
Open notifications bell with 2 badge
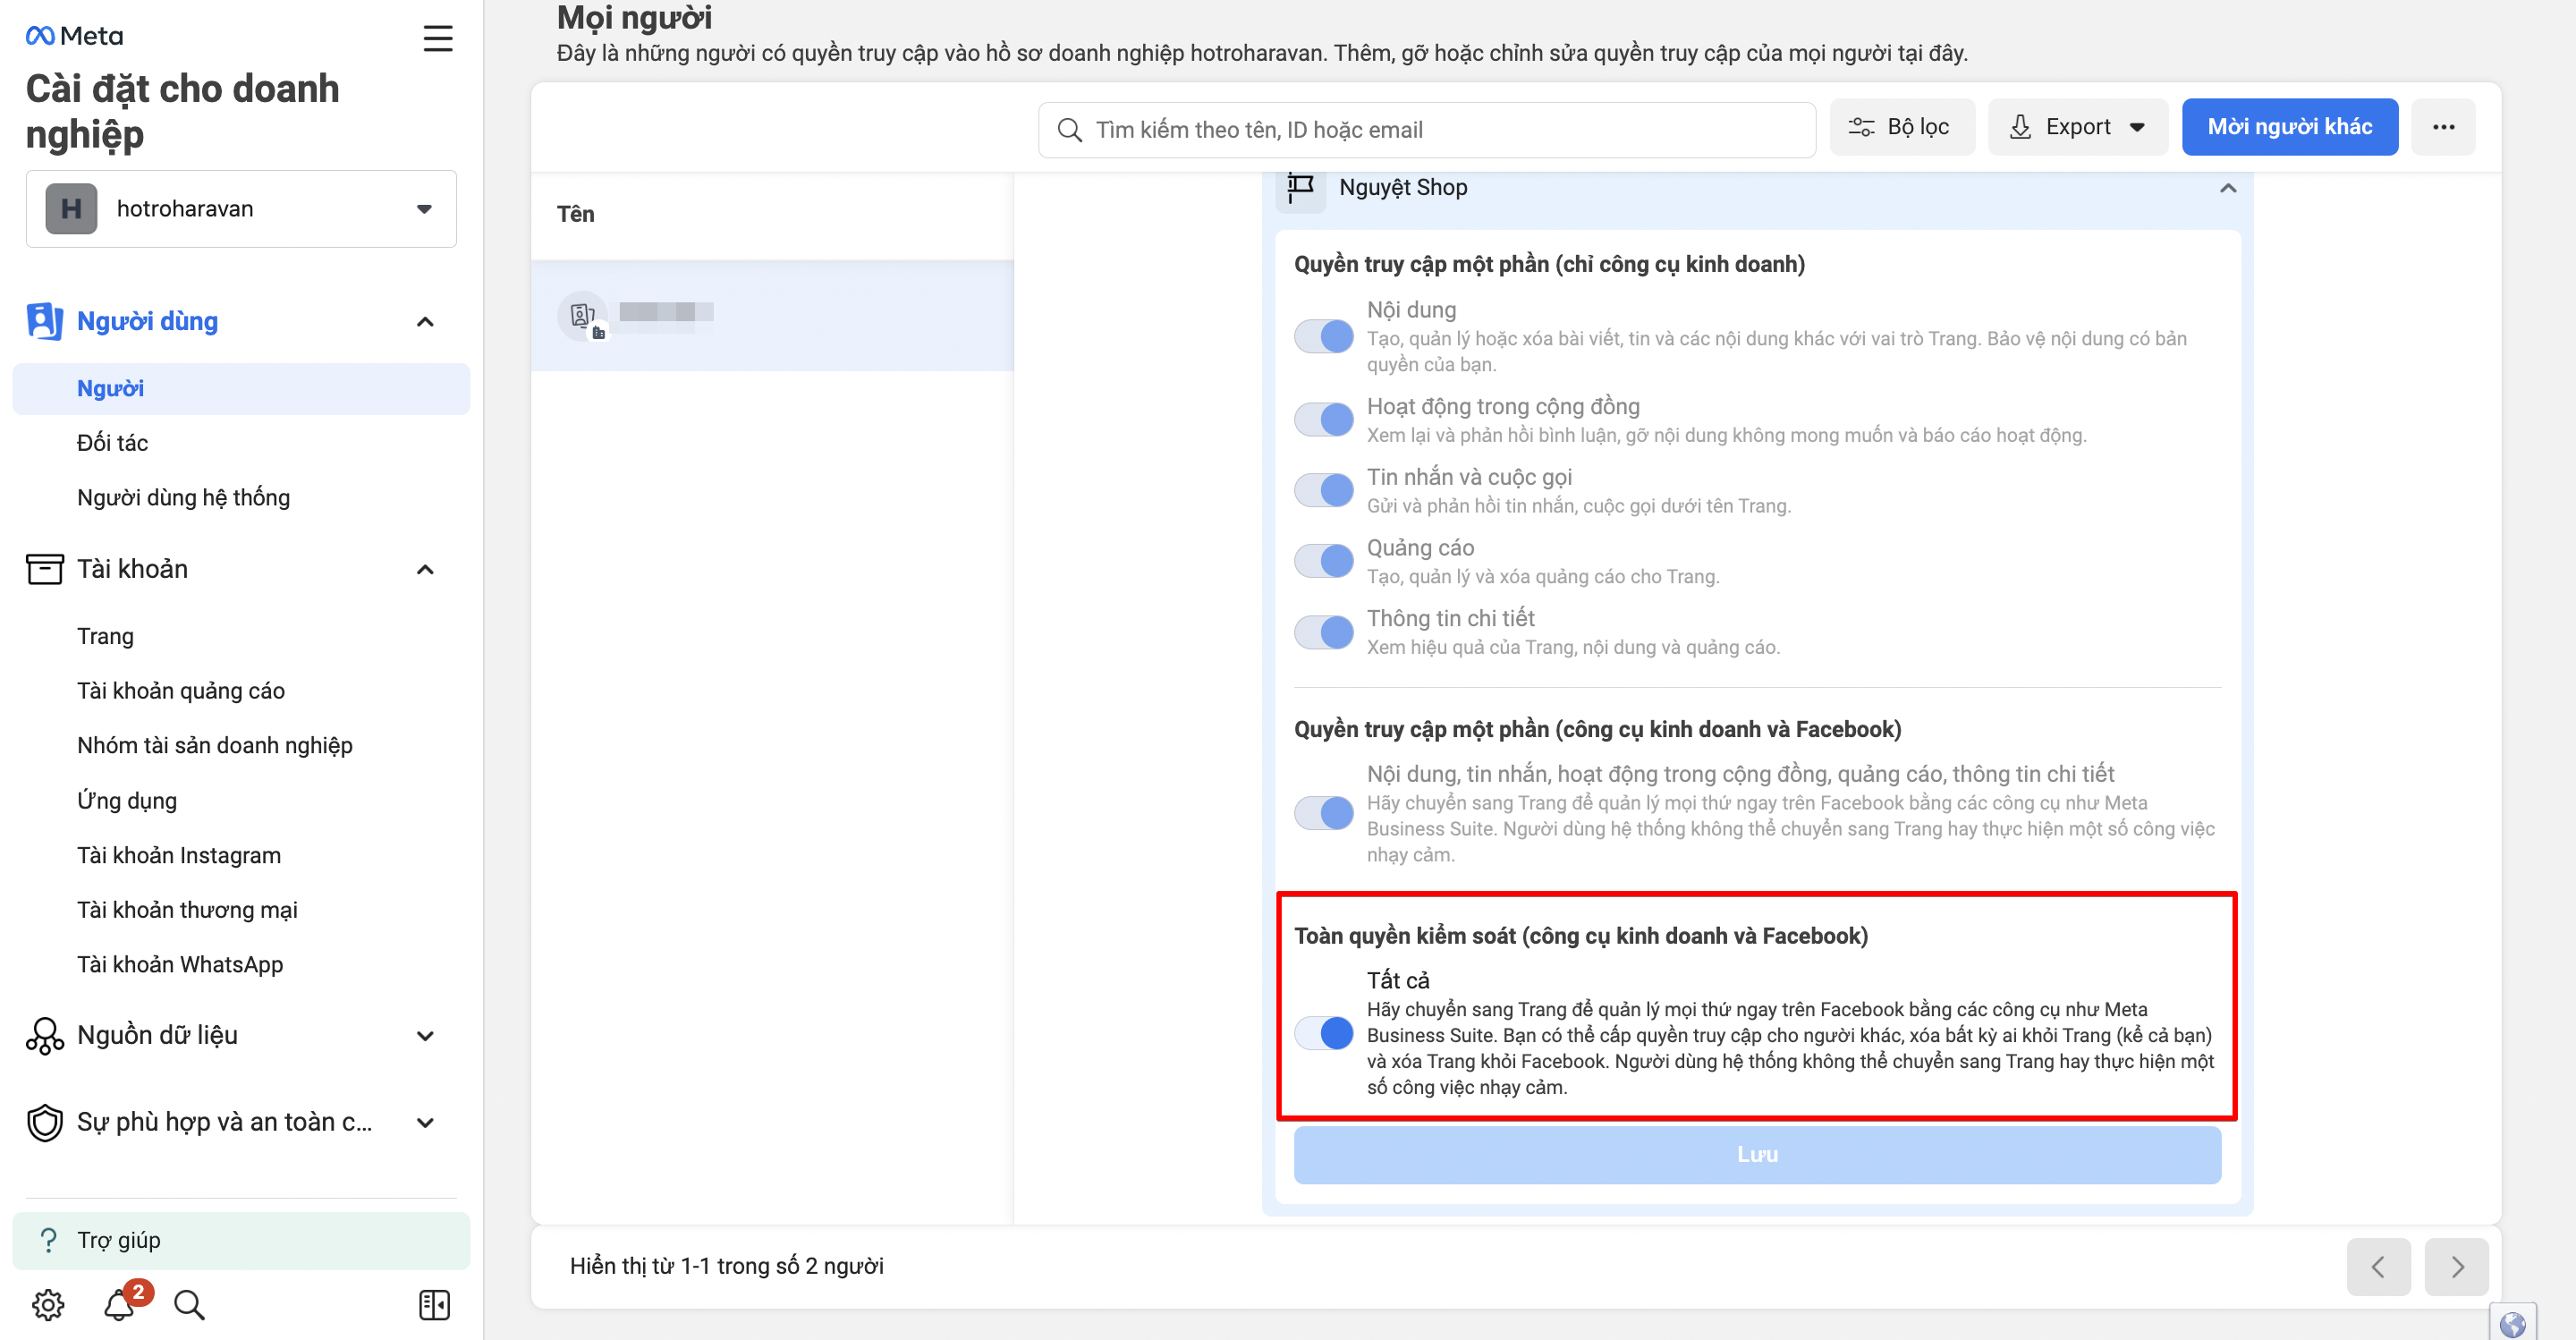[119, 1304]
